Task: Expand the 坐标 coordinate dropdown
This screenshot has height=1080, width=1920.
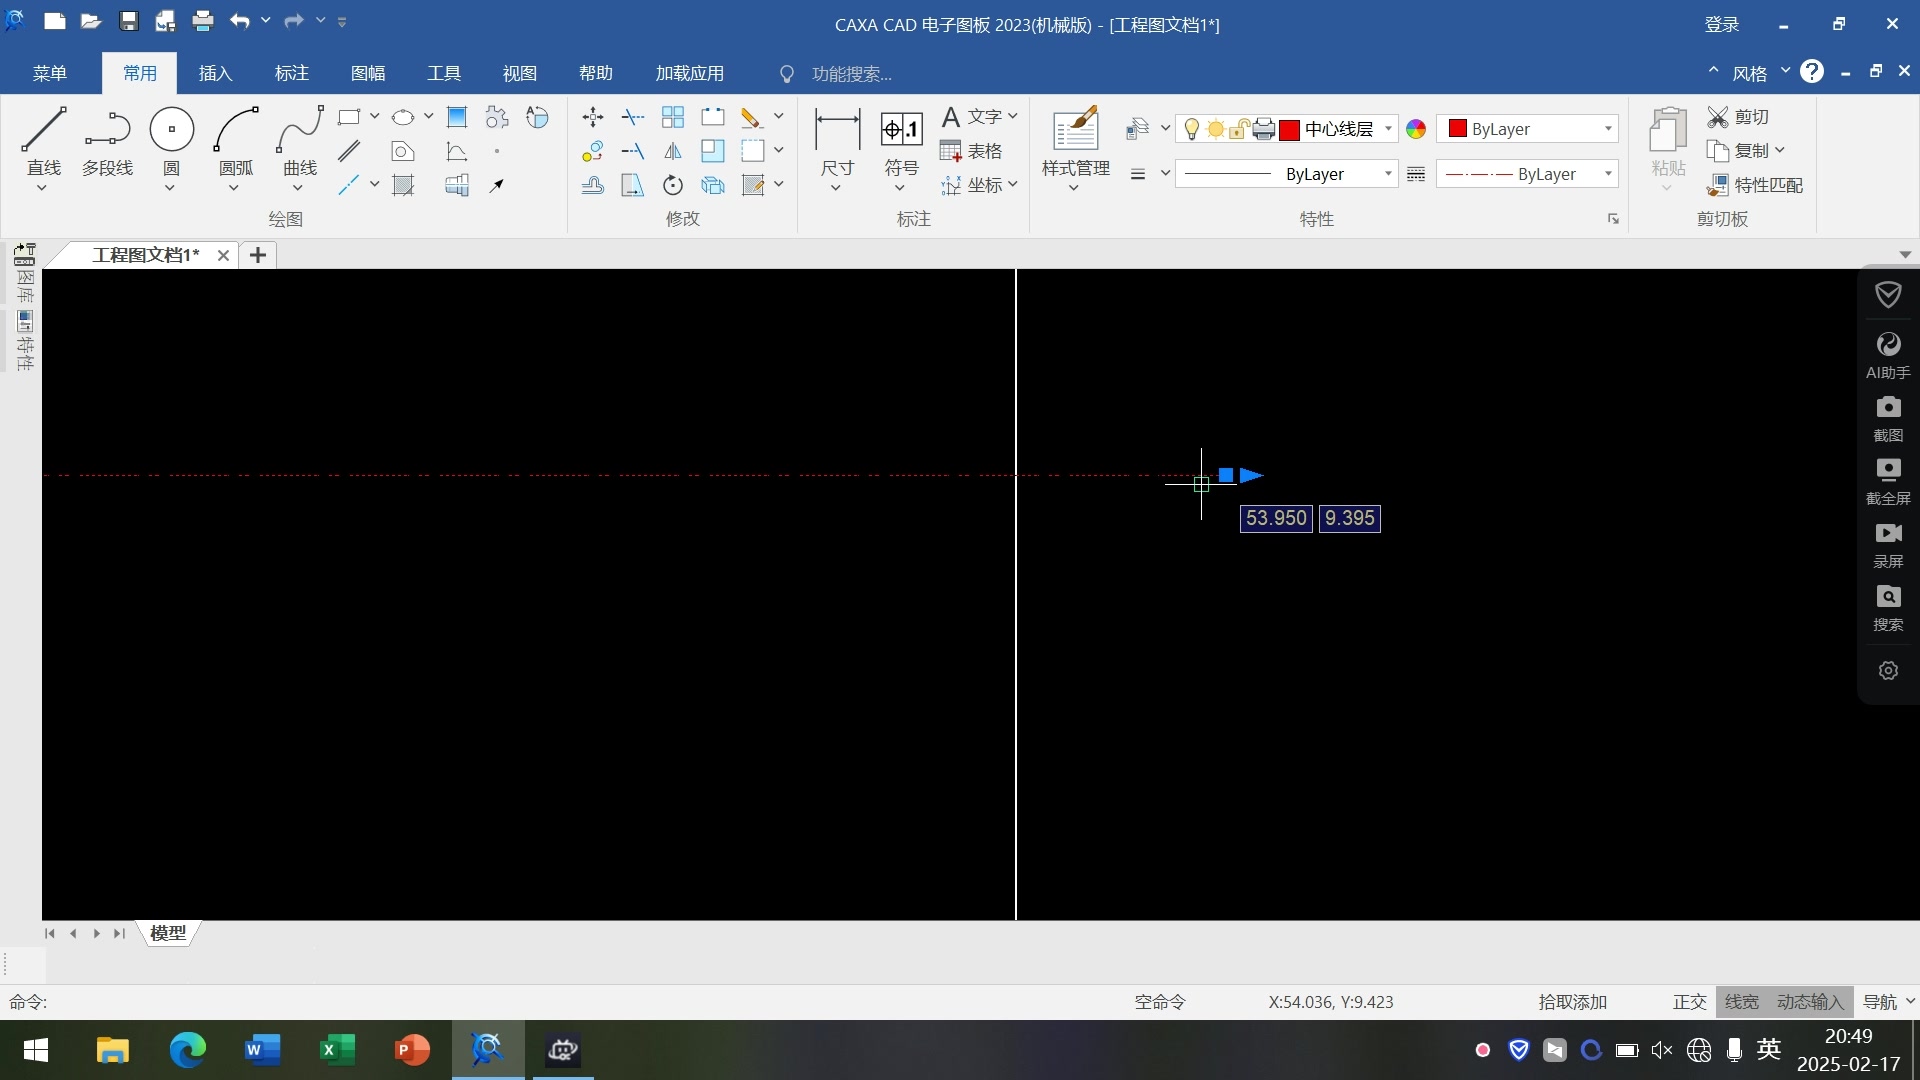Action: [1013, 185]
